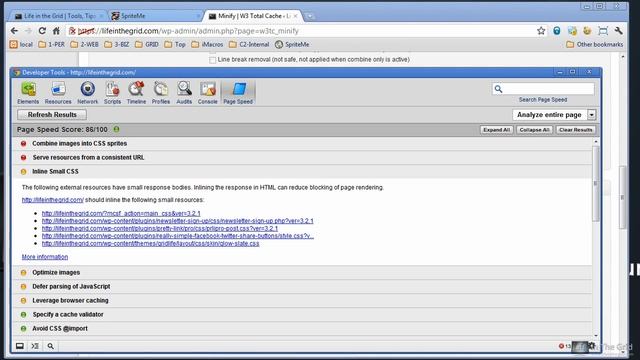The width and height of the screenshot is (640, 360).
Task: Open the Elements panel in Developer Tools
Action: [x=28, y=93]
